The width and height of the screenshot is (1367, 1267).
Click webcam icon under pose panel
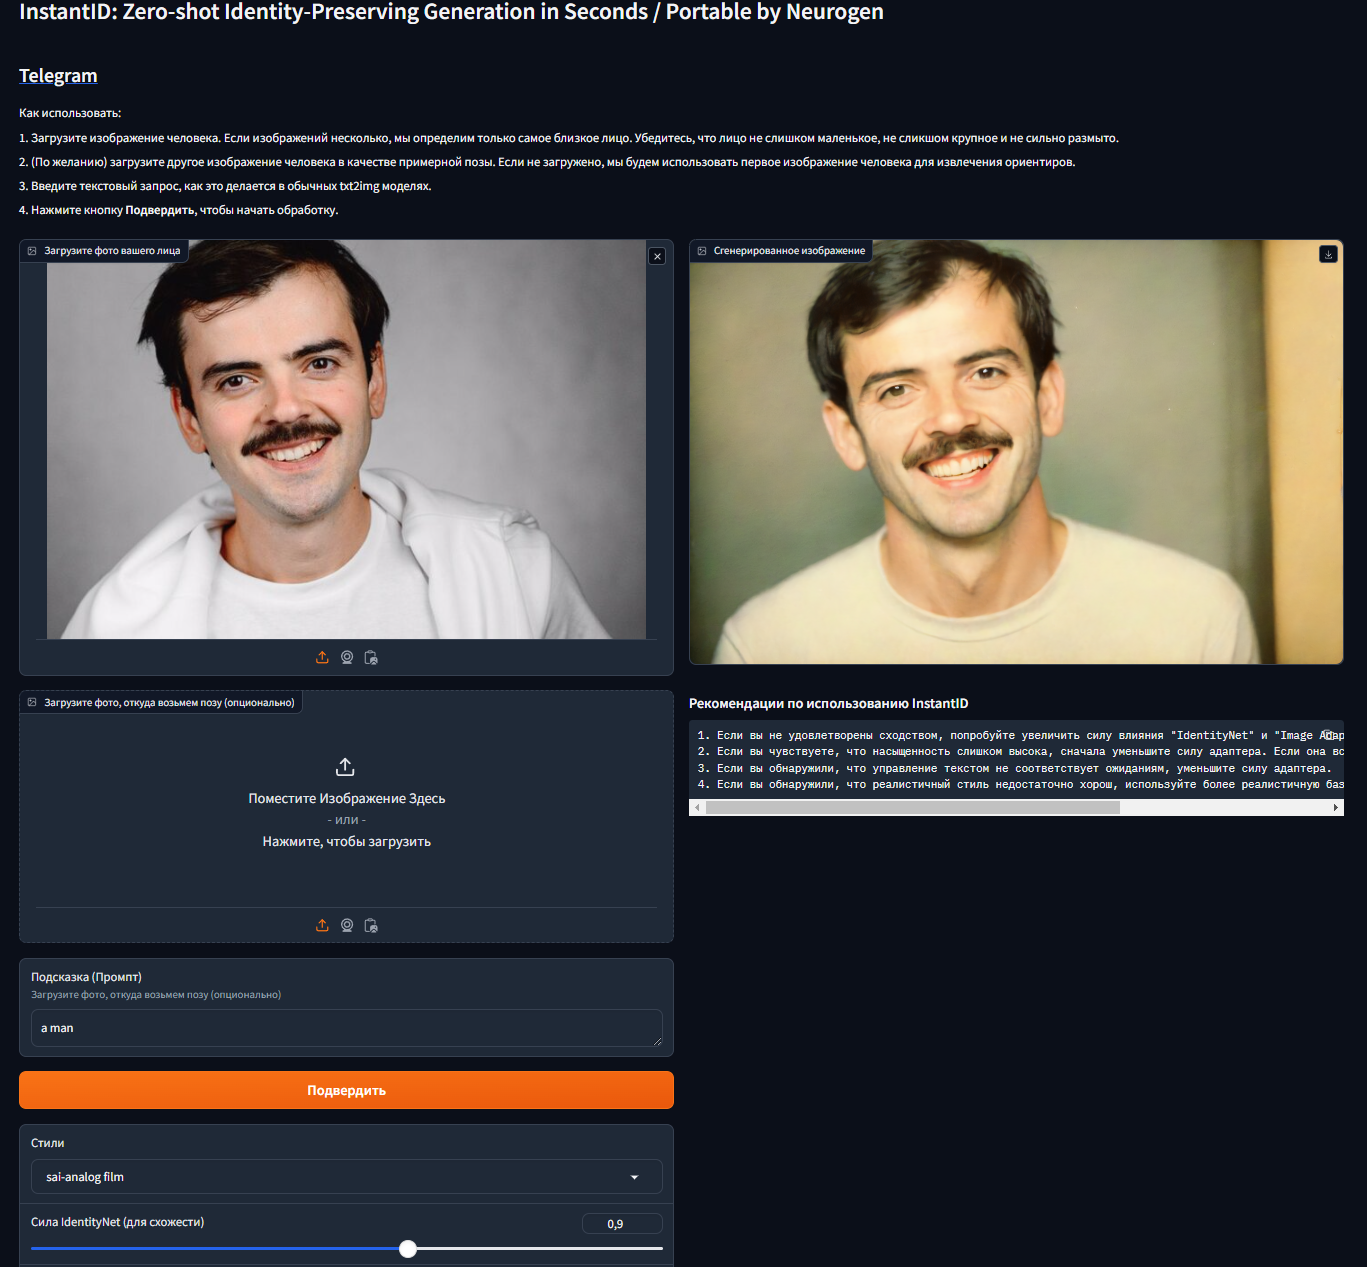pyautogui.click(x=347, y=925)
